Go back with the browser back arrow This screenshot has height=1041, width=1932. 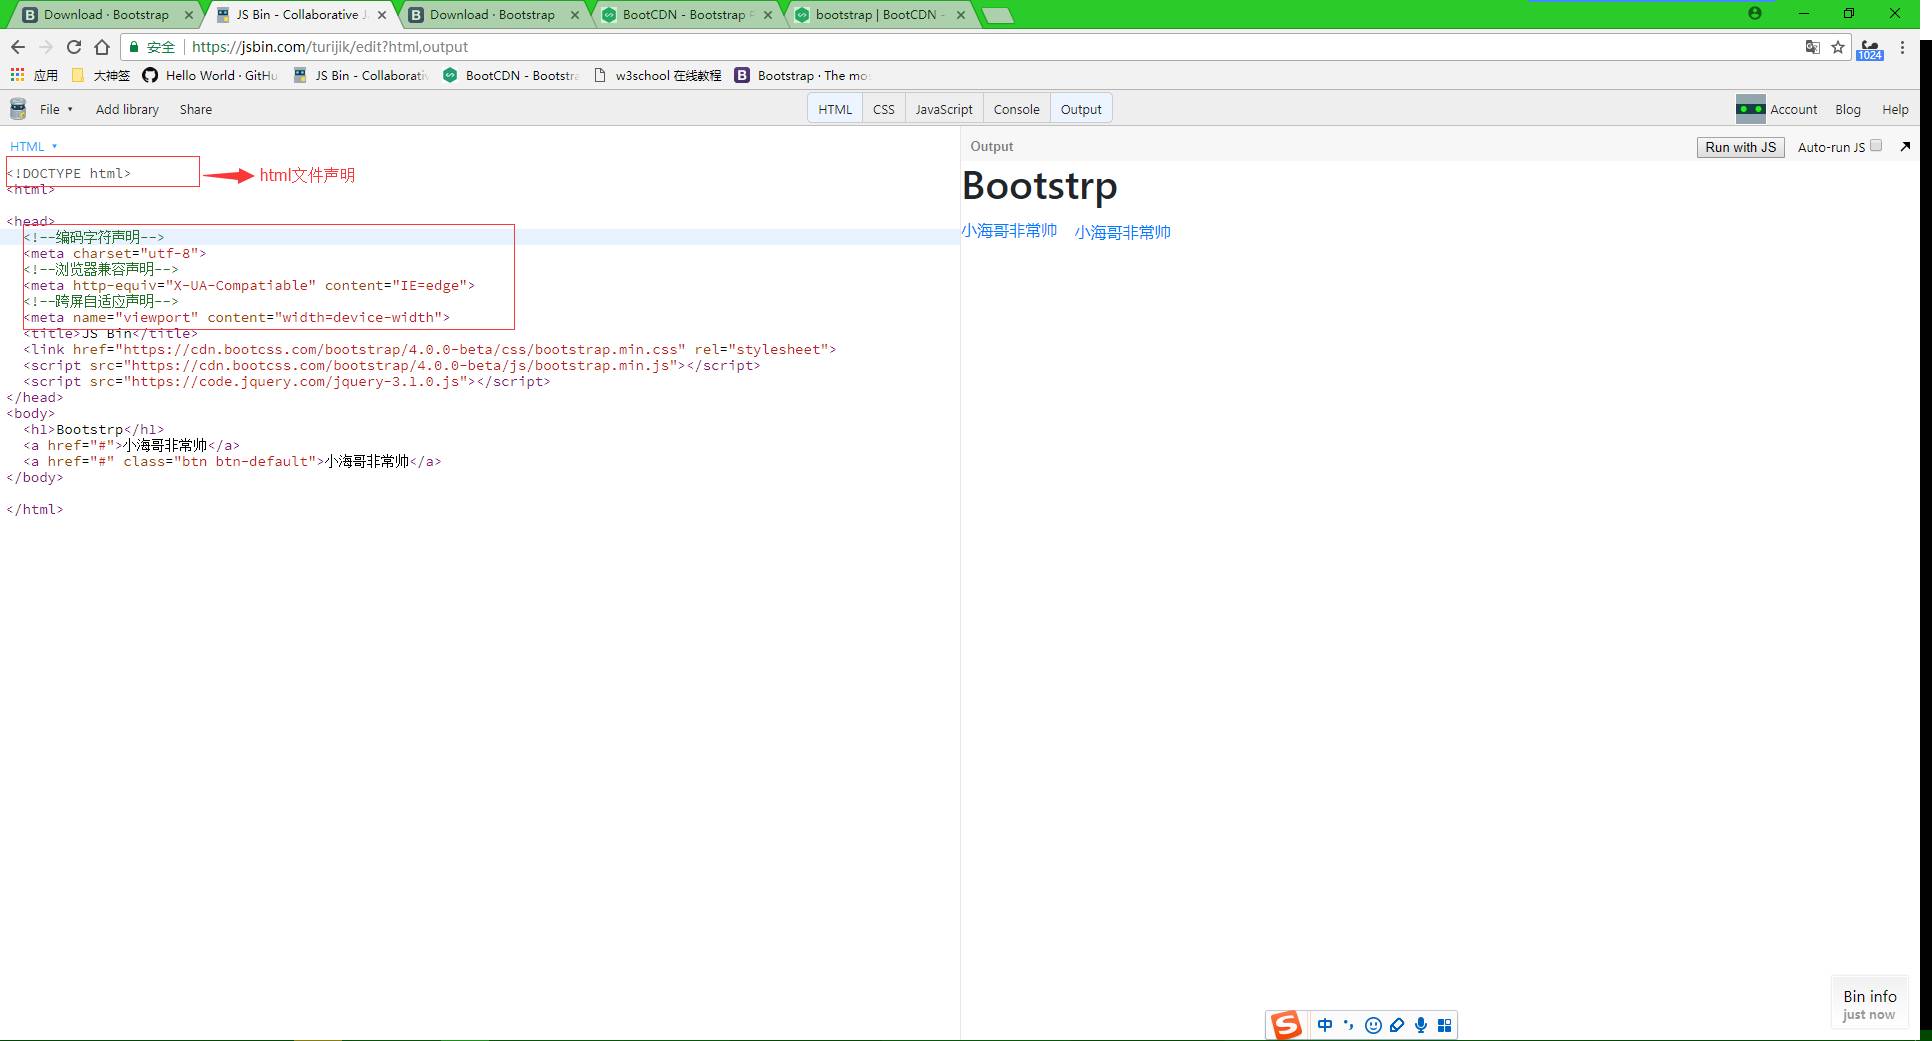pos(18,47)
